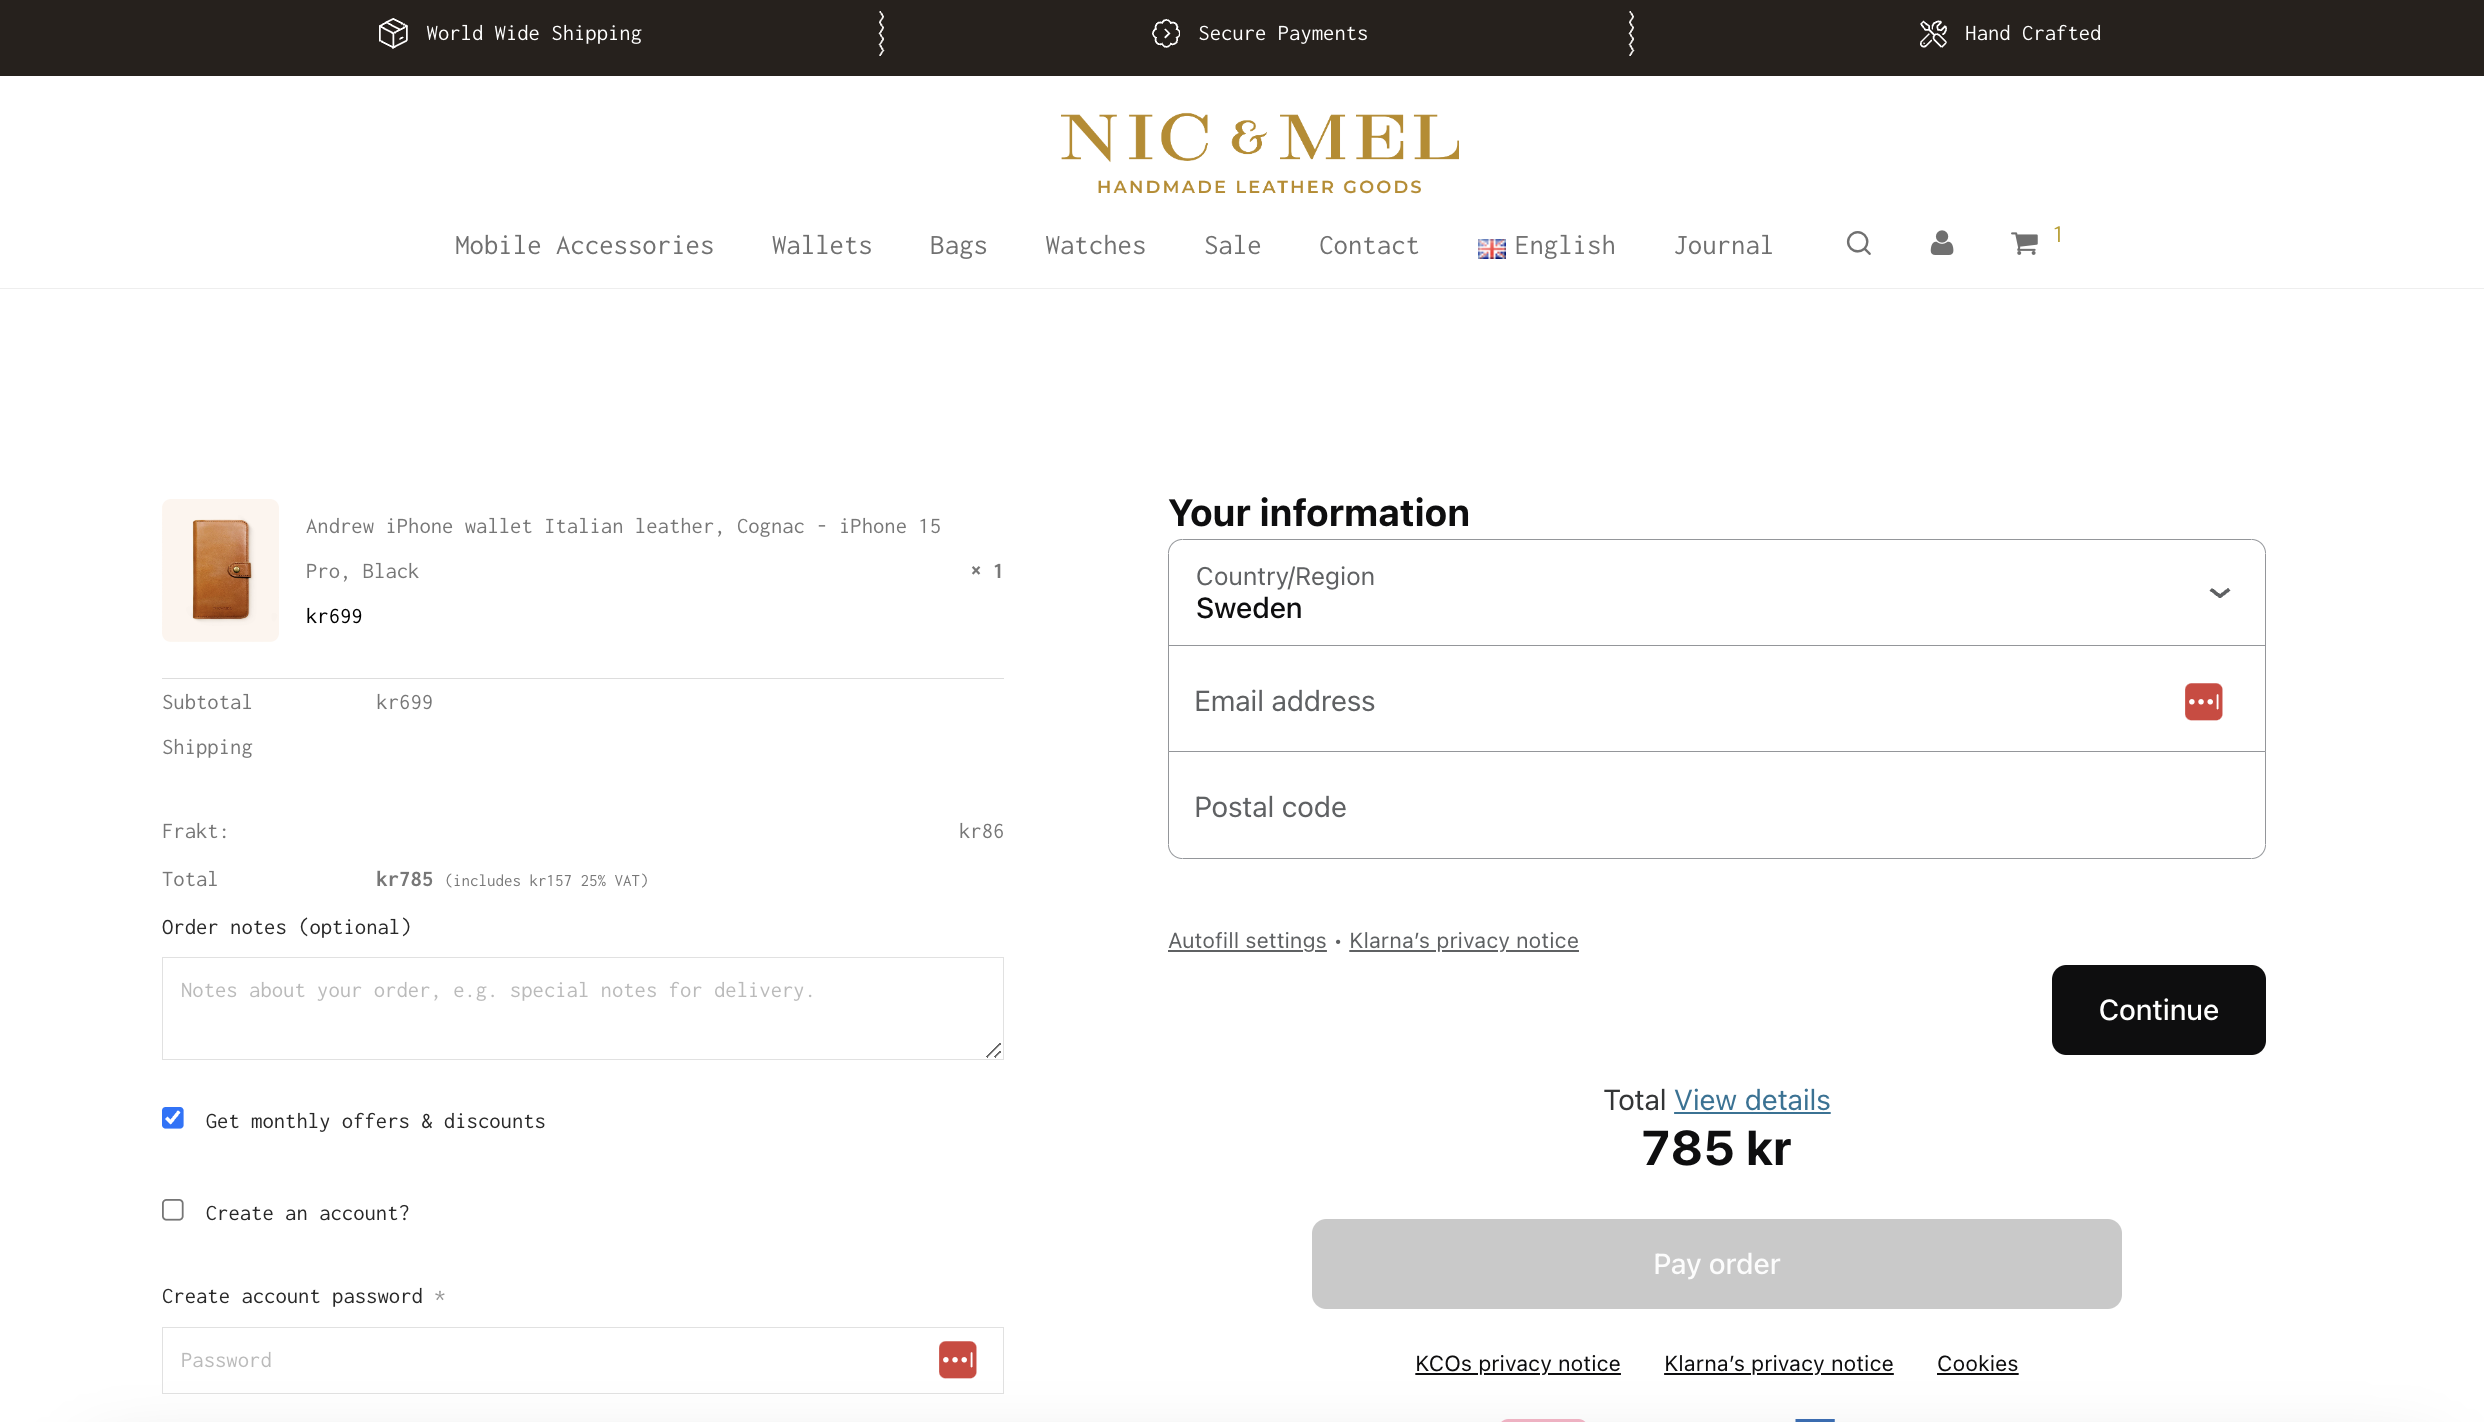The height and width of the screenshot is (1422, 2484).
Task: Focus the Order notes text area
Action: (582, 1008)
